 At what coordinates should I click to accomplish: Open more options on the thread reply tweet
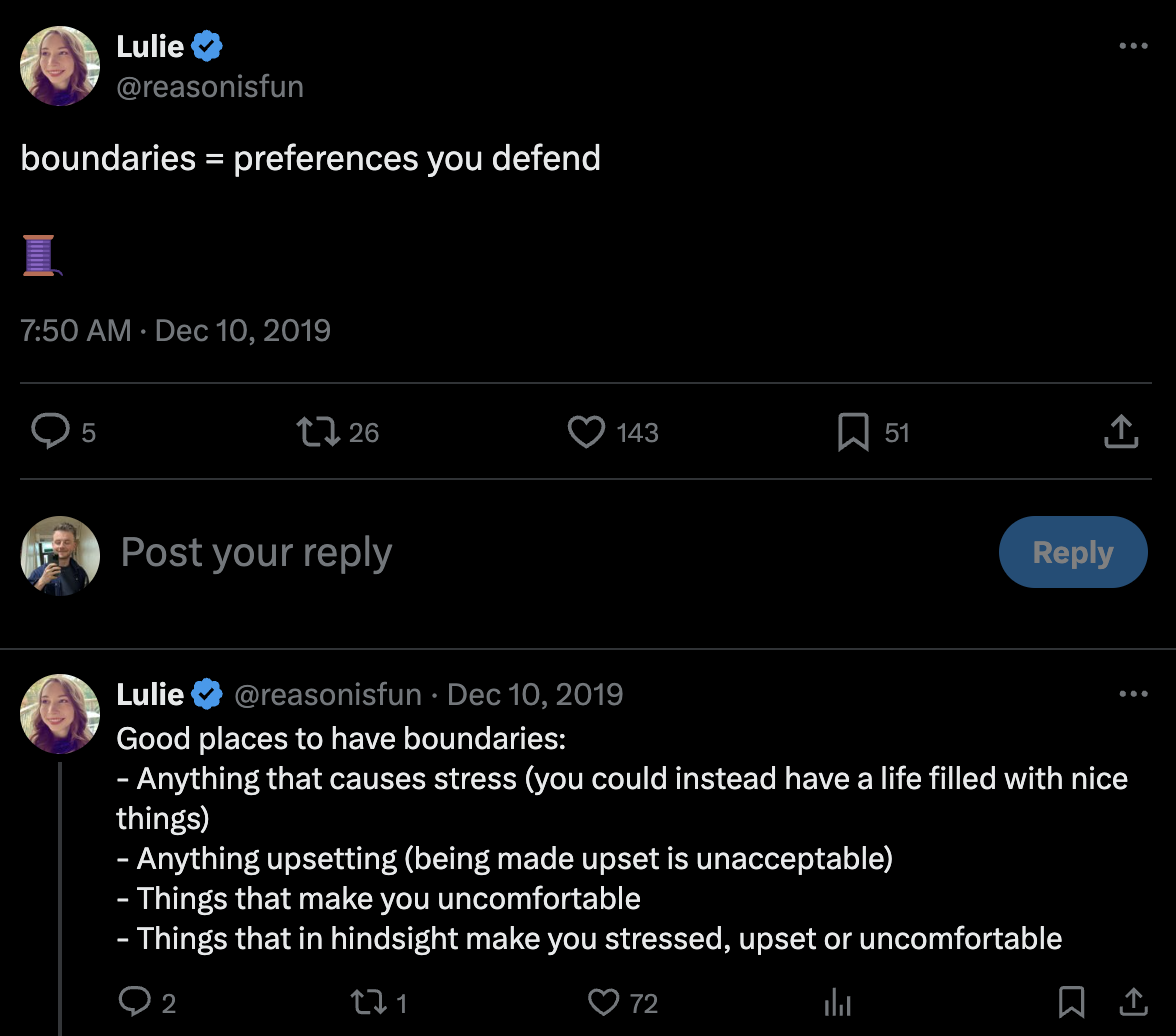coord(1133,694)
